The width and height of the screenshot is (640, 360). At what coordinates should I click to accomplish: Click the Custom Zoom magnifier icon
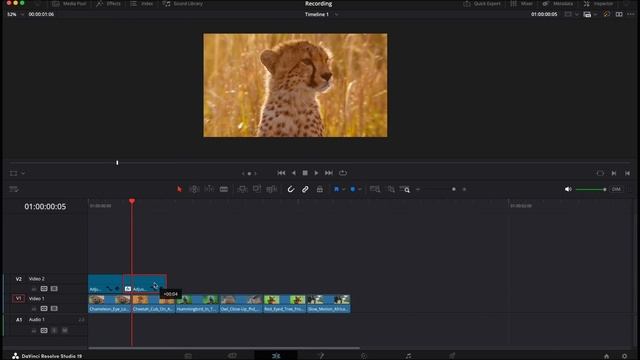click(405, 189)
